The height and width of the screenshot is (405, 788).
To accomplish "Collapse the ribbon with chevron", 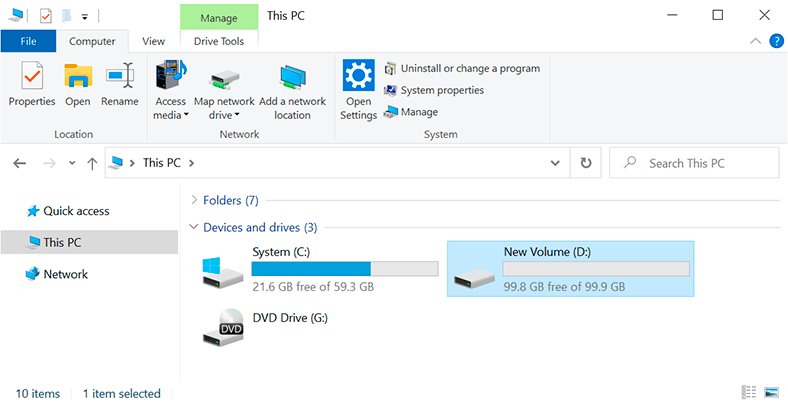I will (755, 41).
